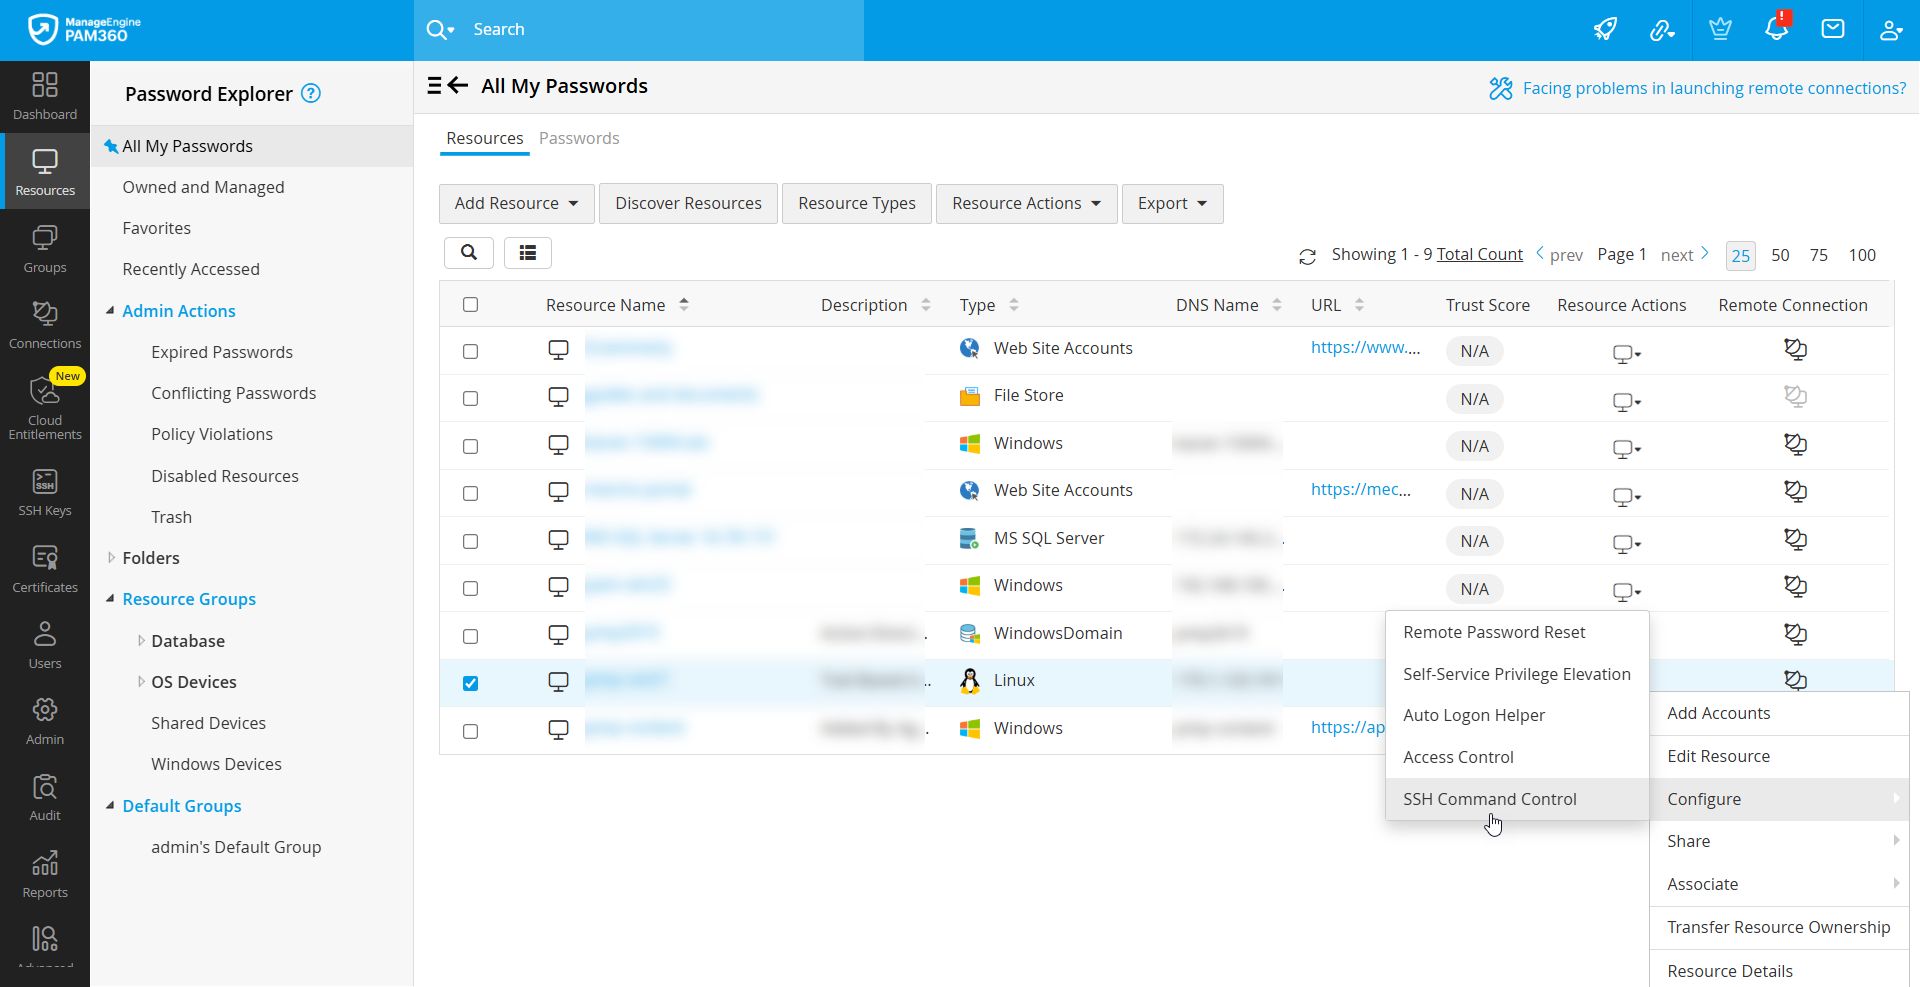Refresh the resource list
This screenshot has width=1920, height=987.
coord(1307,257)
